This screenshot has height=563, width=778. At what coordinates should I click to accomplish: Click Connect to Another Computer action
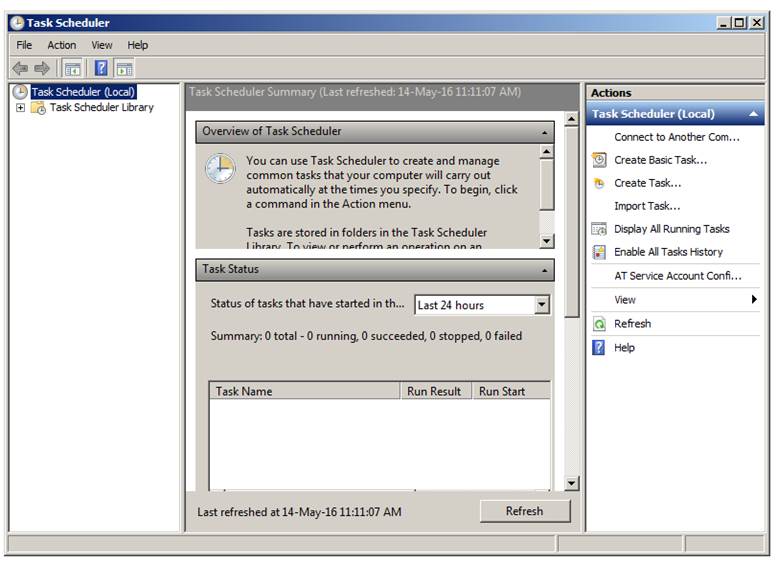[677, 137]
